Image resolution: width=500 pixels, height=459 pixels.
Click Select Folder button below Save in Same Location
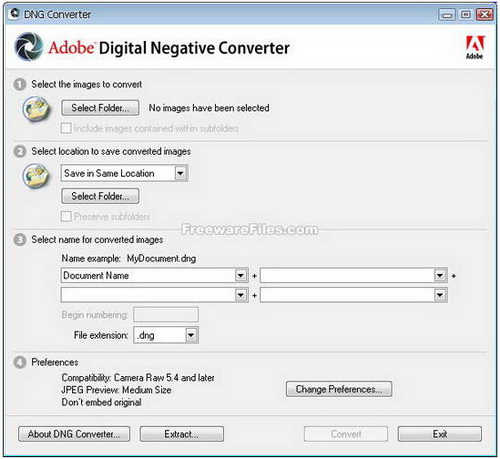click(x=100, y=196)
